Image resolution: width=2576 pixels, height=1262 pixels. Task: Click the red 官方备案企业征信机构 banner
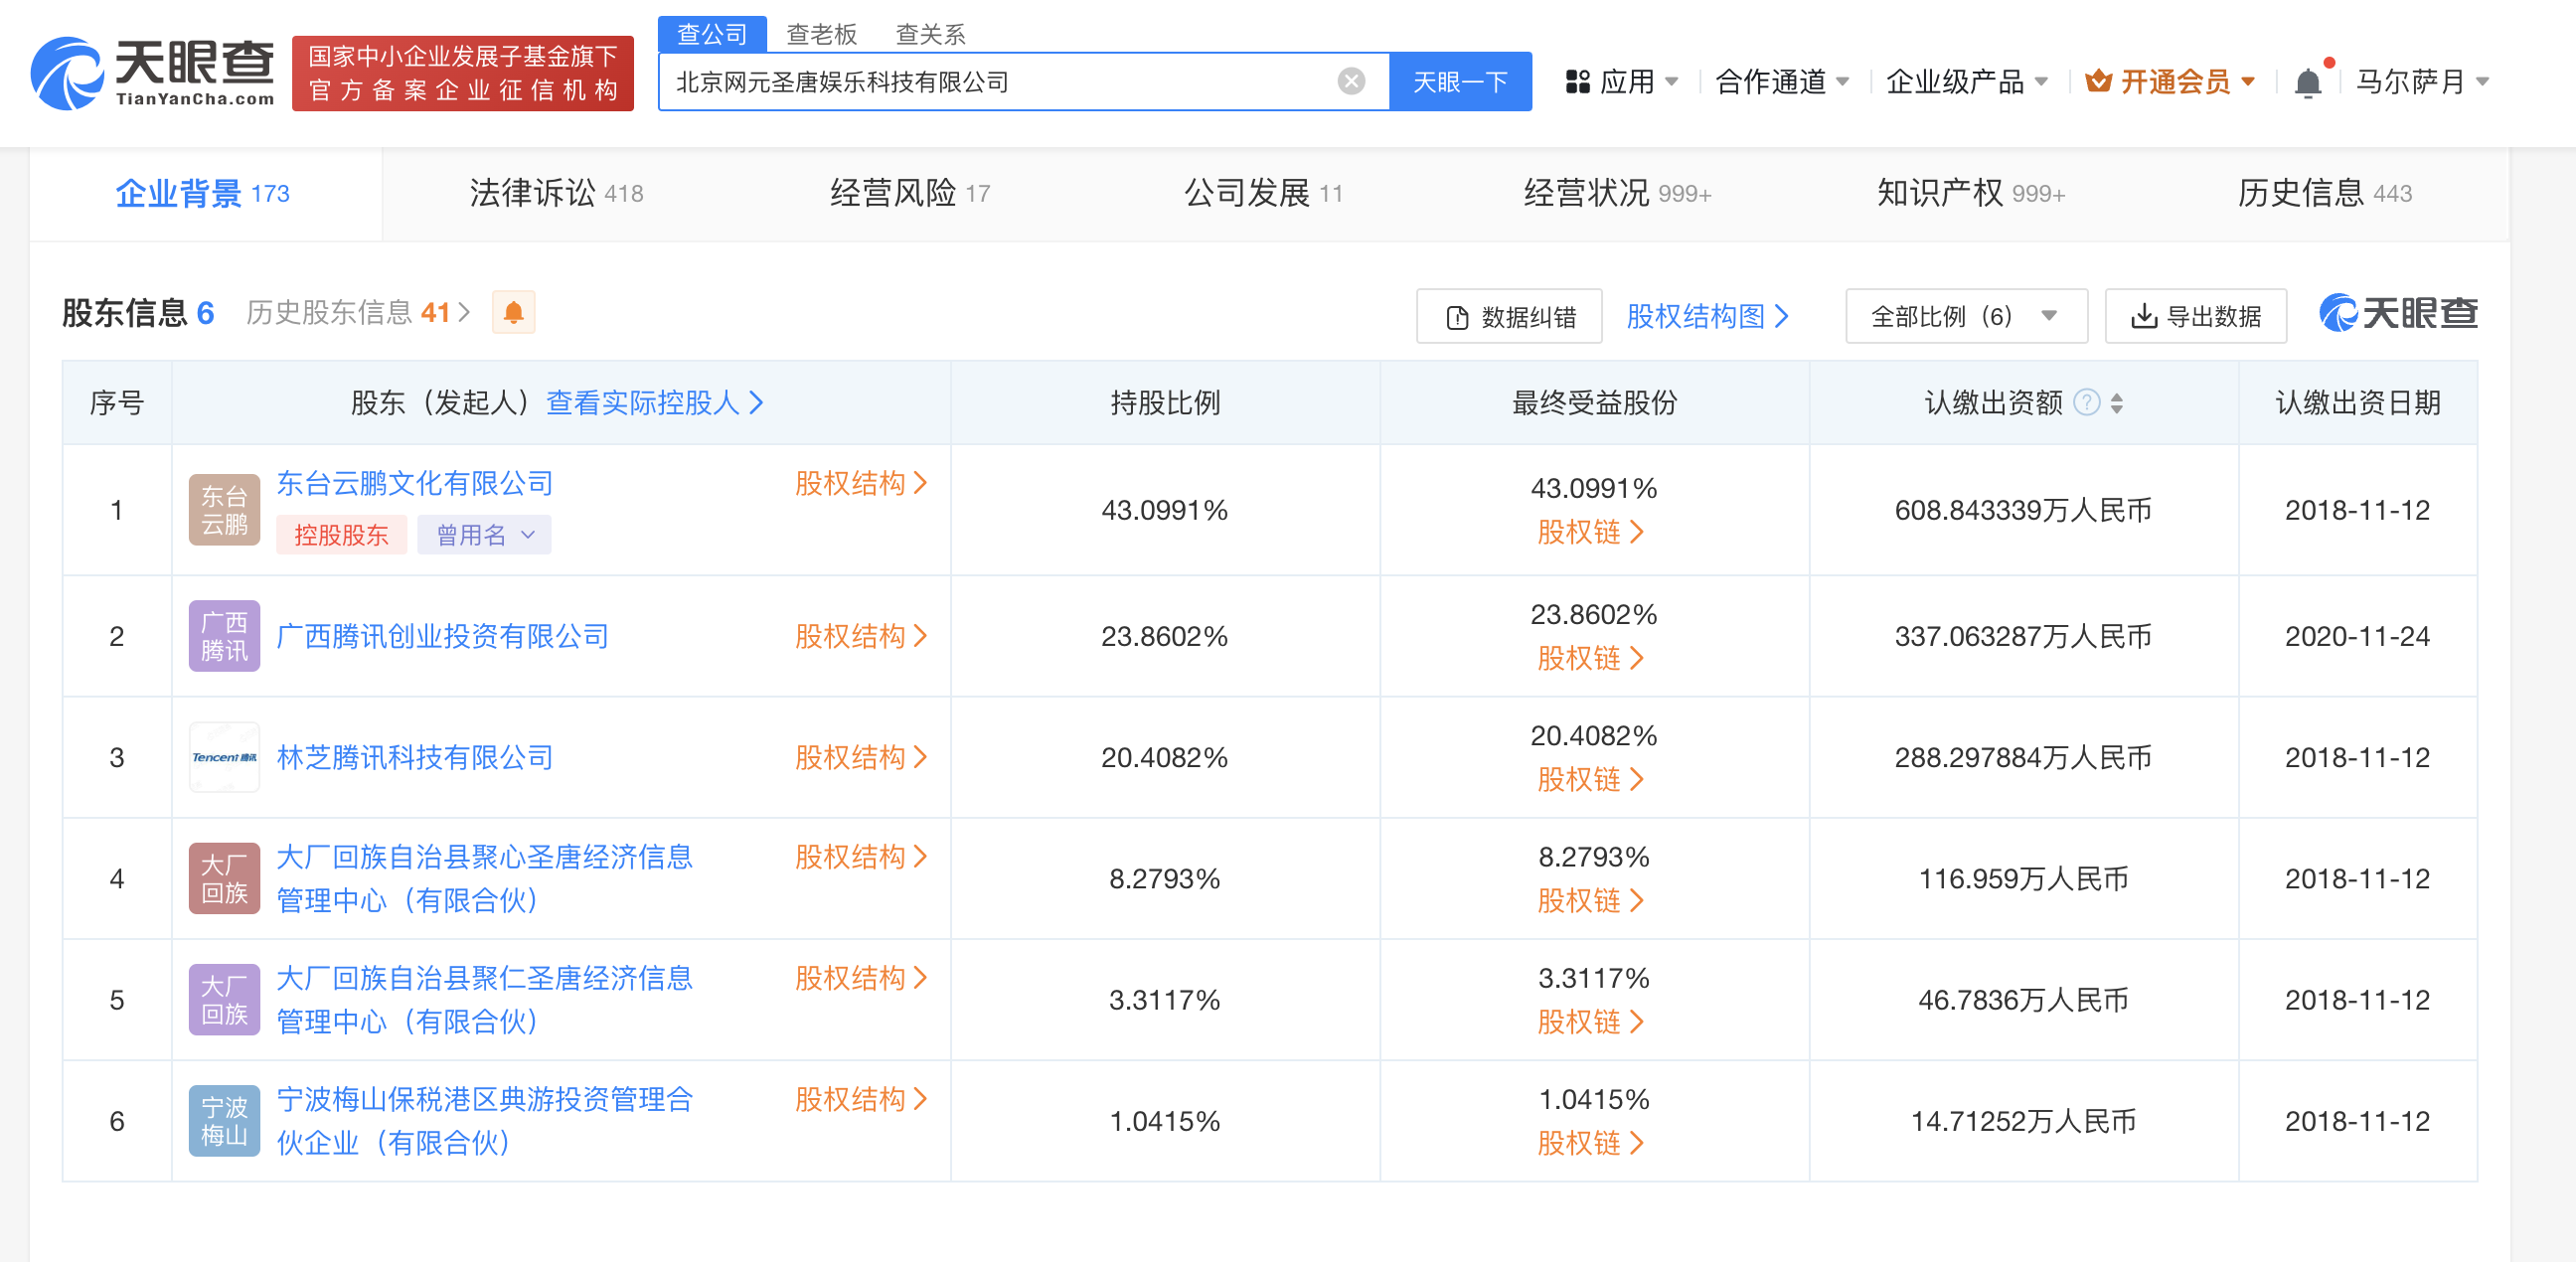(x=462, y=73)
